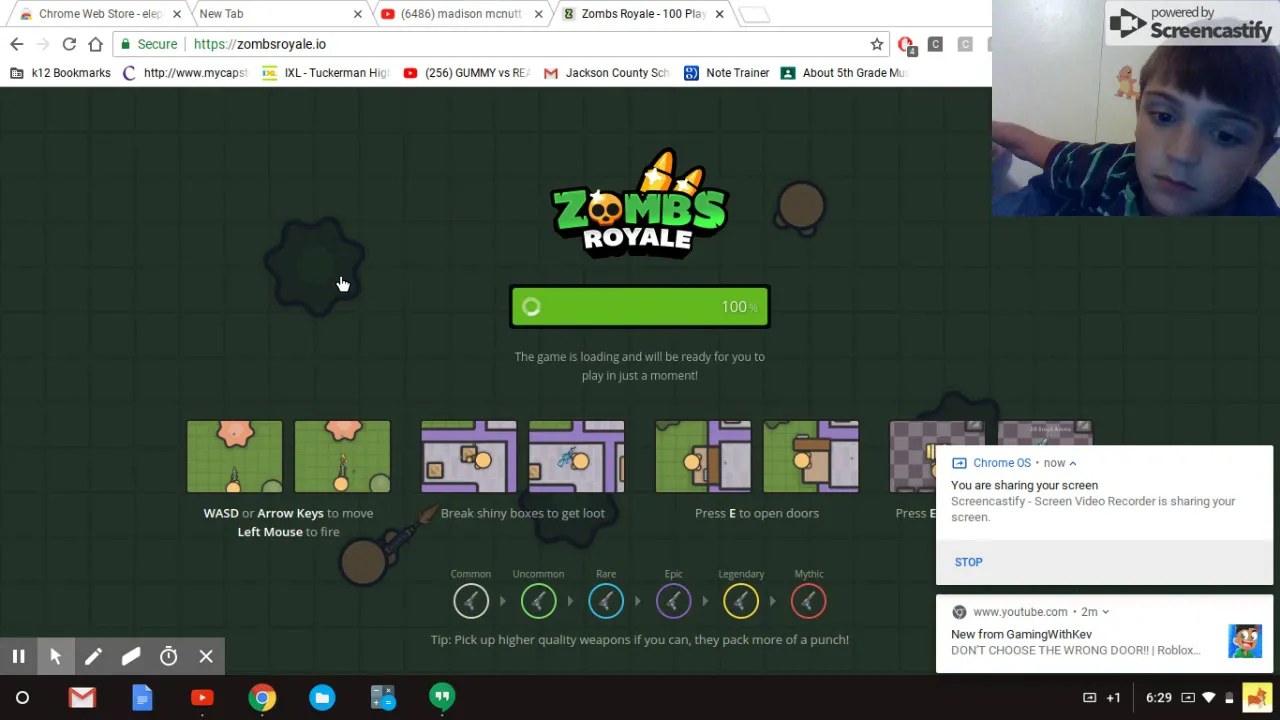
Task: Close the New Tab tab
Action: [x=358, y=14]
